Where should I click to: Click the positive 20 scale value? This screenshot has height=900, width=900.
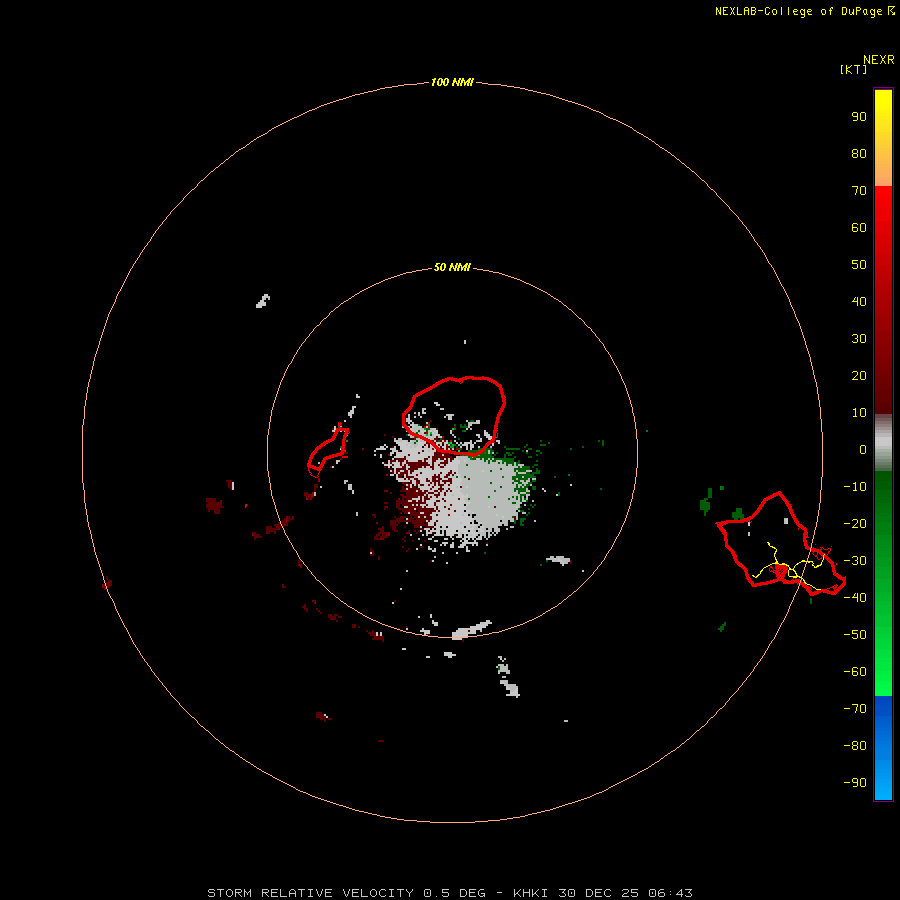click(859, 375)
